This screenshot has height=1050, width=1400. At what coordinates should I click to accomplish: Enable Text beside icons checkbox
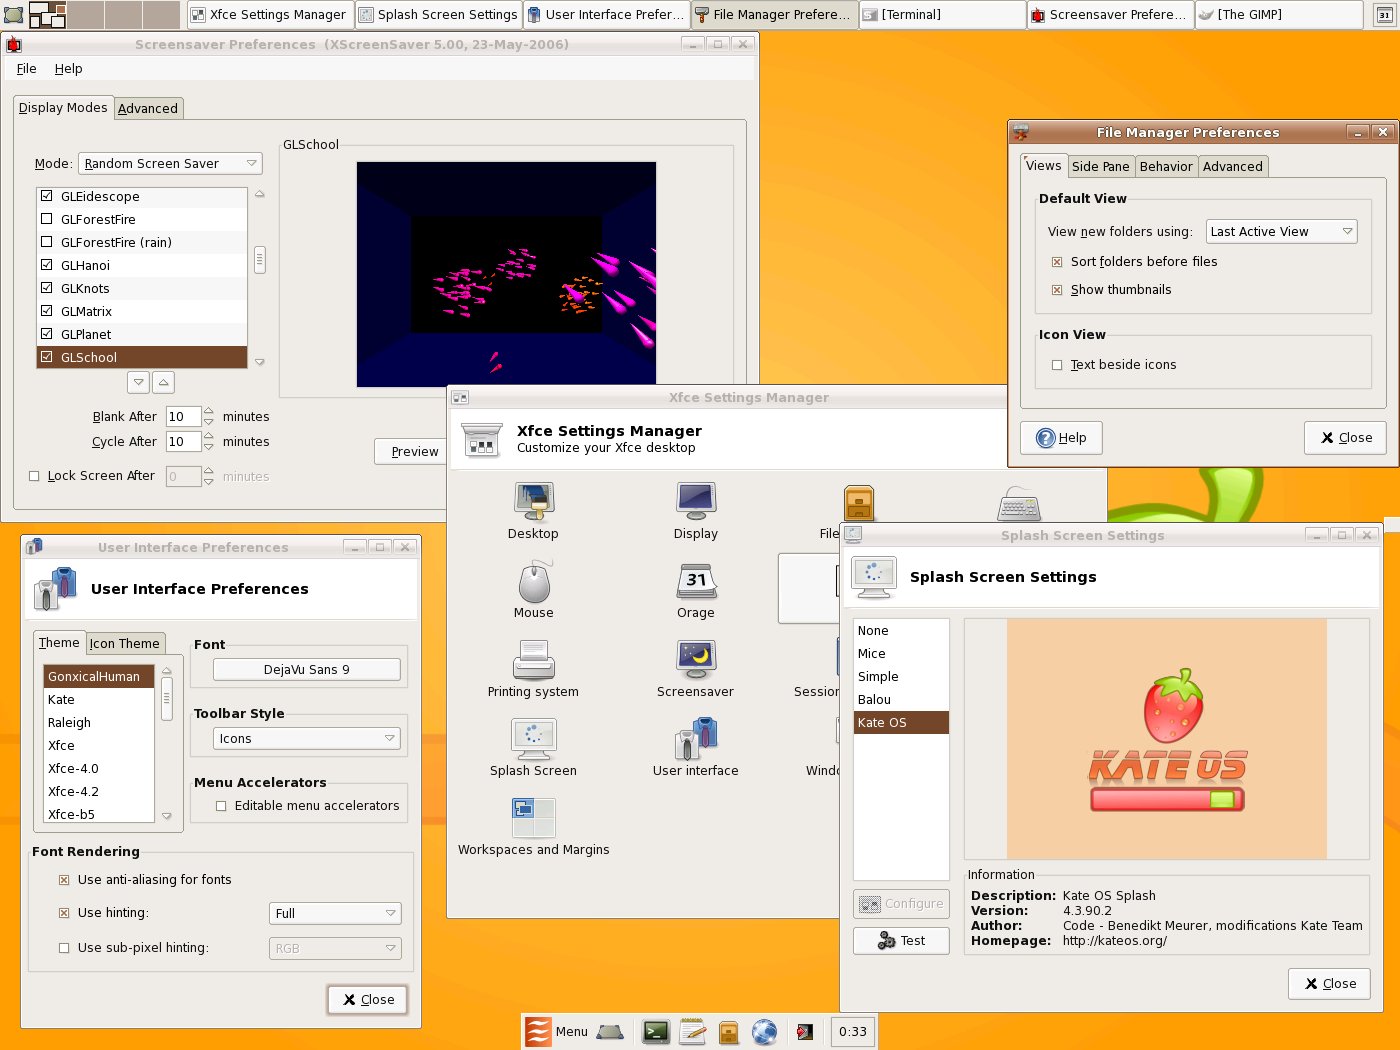pos(1057,365)
